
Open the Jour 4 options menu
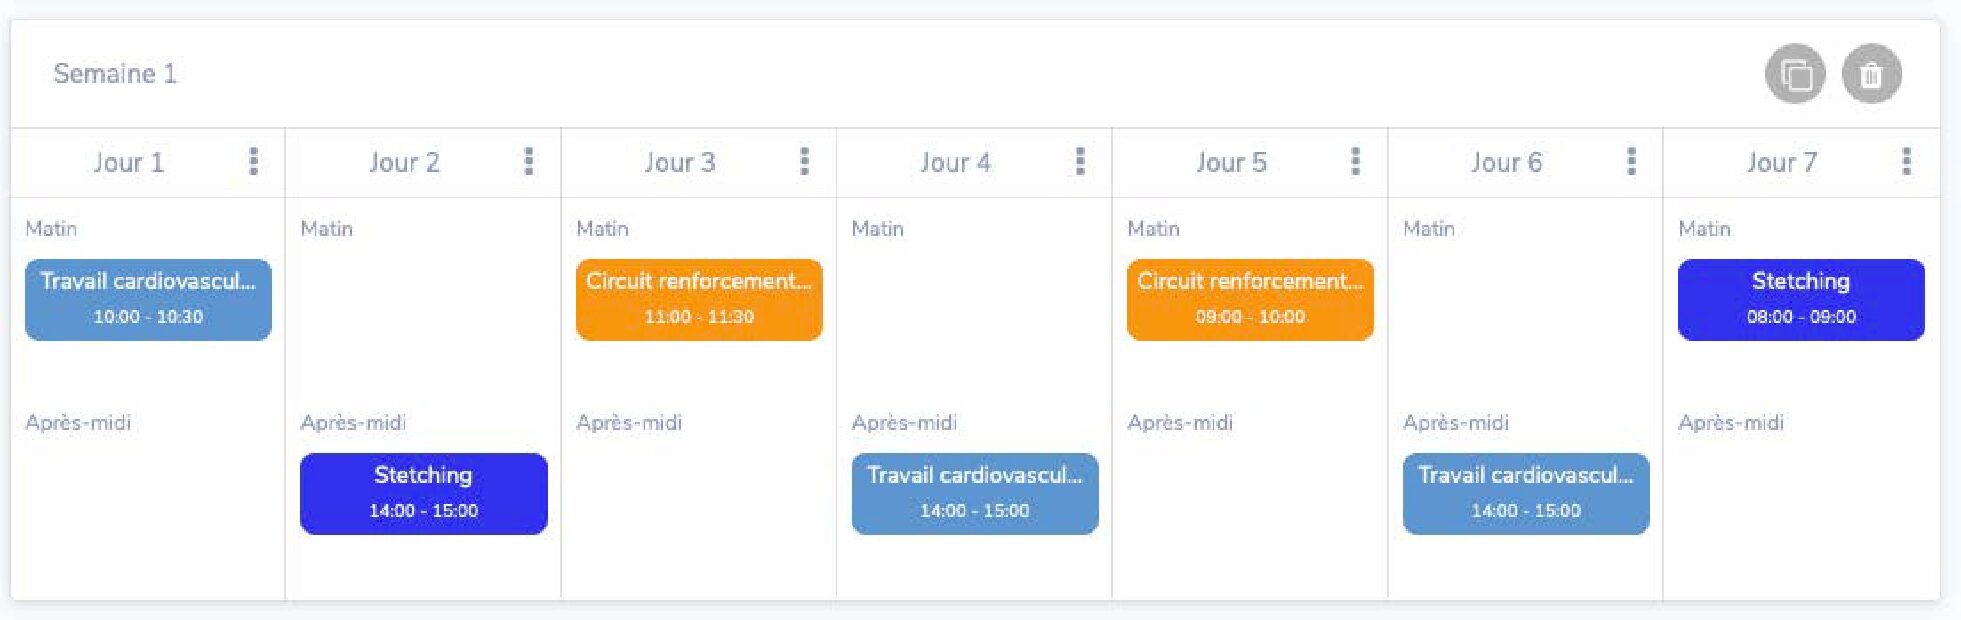click(x=1080, y=162)
